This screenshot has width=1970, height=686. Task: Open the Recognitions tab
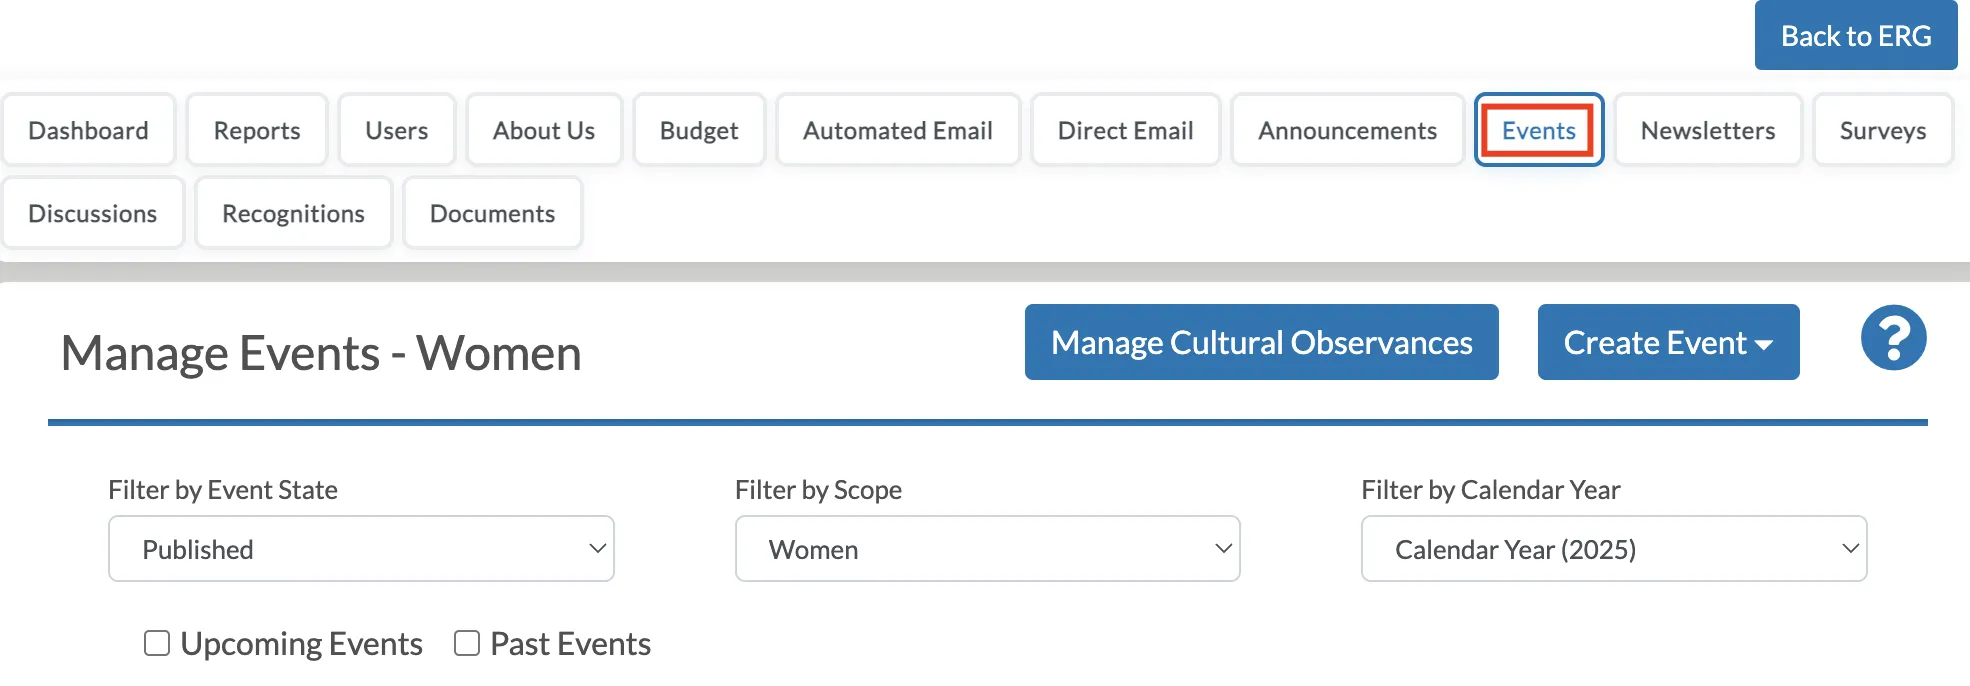293,213
